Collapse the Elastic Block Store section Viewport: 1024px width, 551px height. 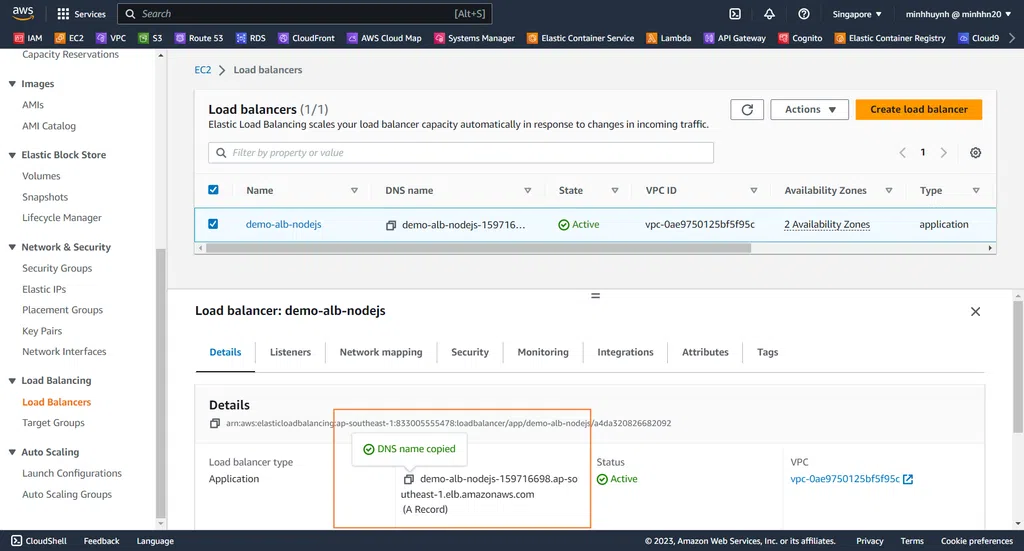[12, 155]
